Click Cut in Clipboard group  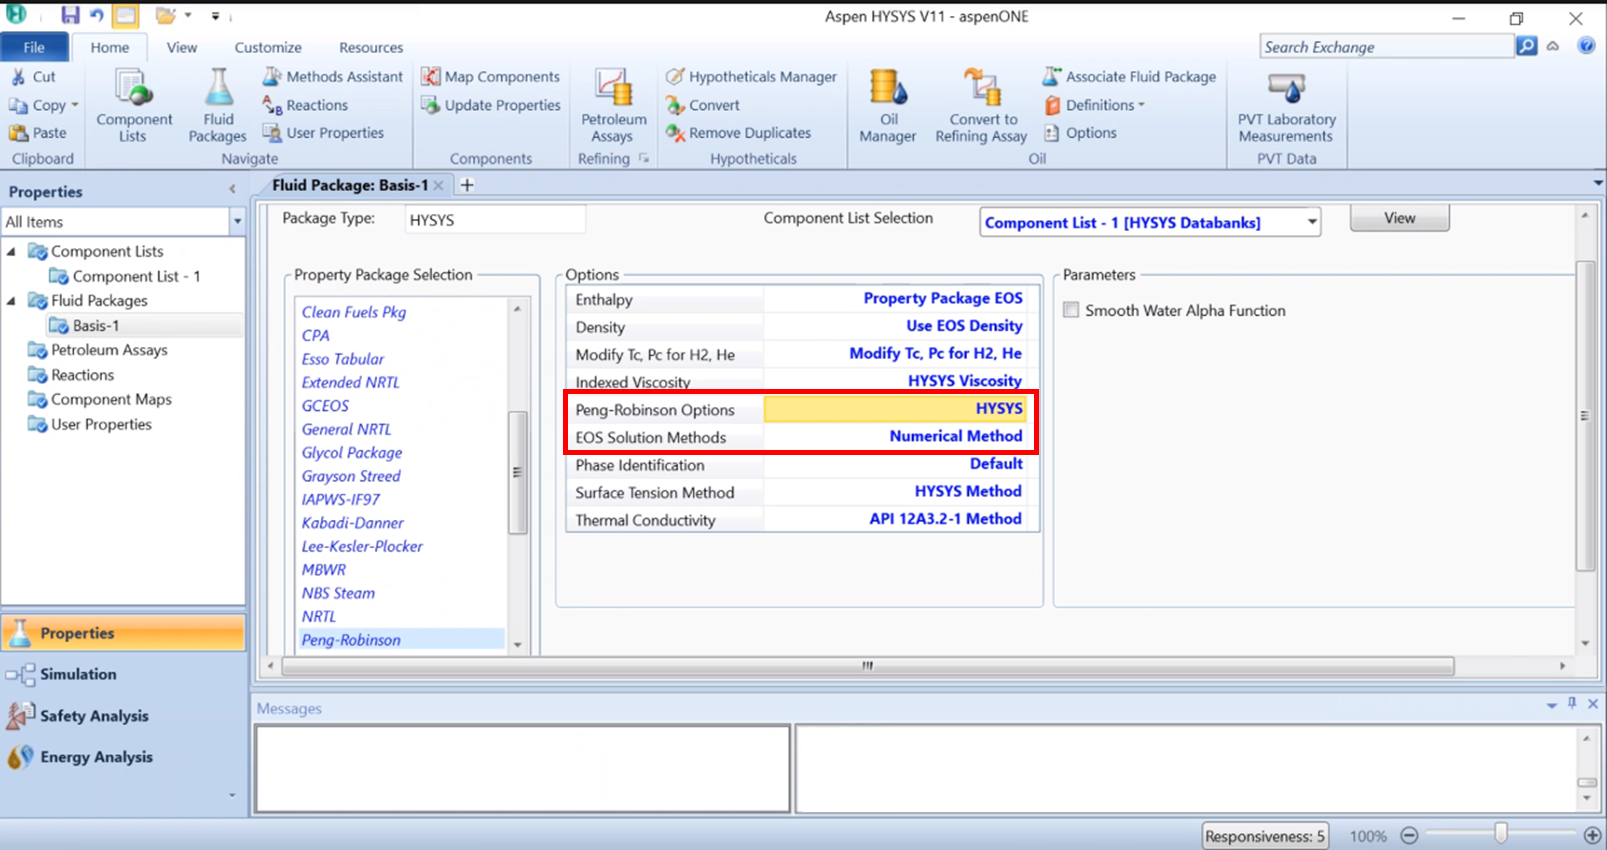[x=33, y=77]
